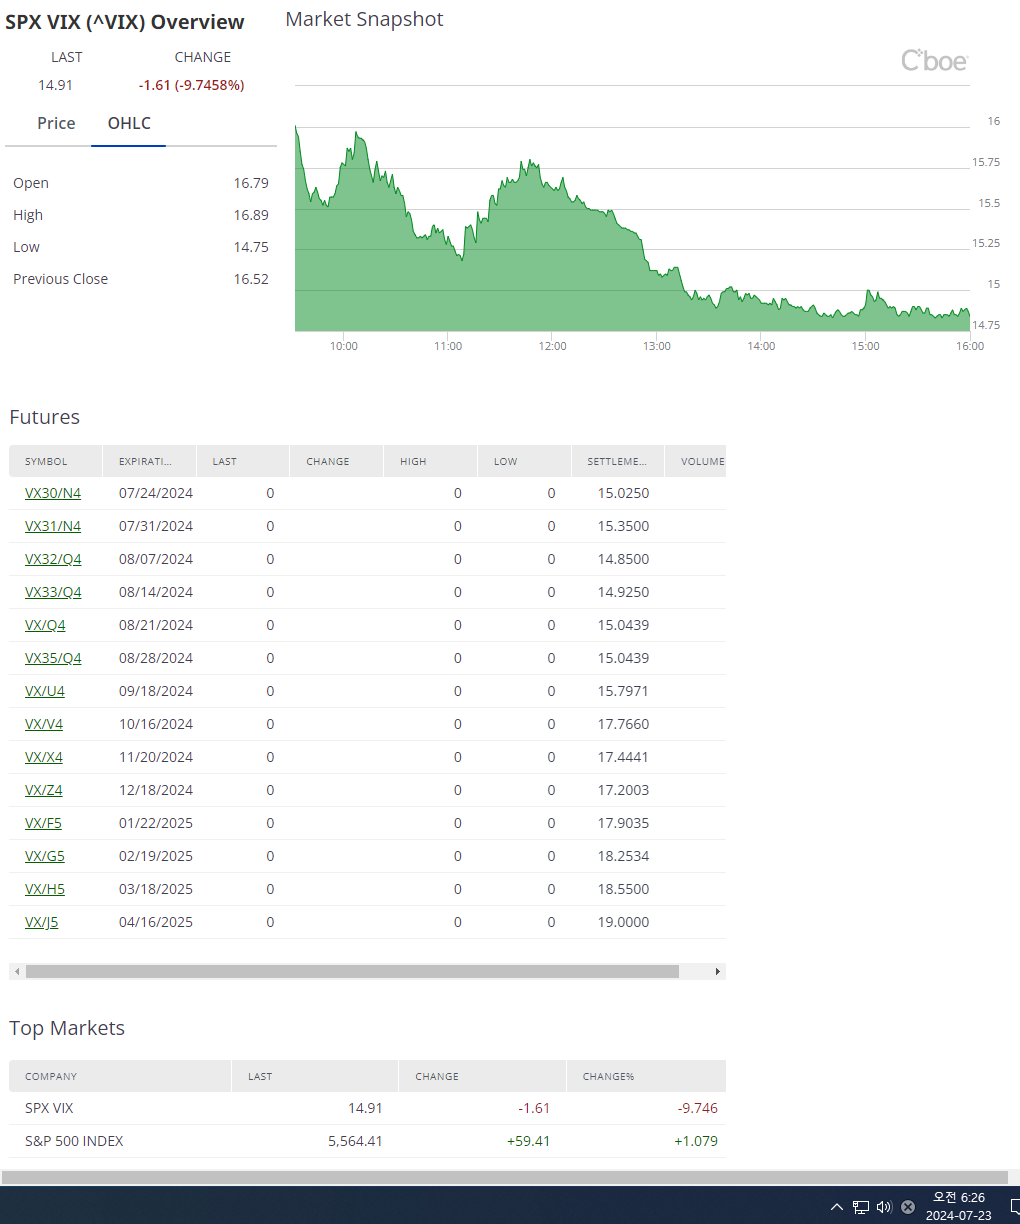Open the notification center icon

coord(1014,1207)
